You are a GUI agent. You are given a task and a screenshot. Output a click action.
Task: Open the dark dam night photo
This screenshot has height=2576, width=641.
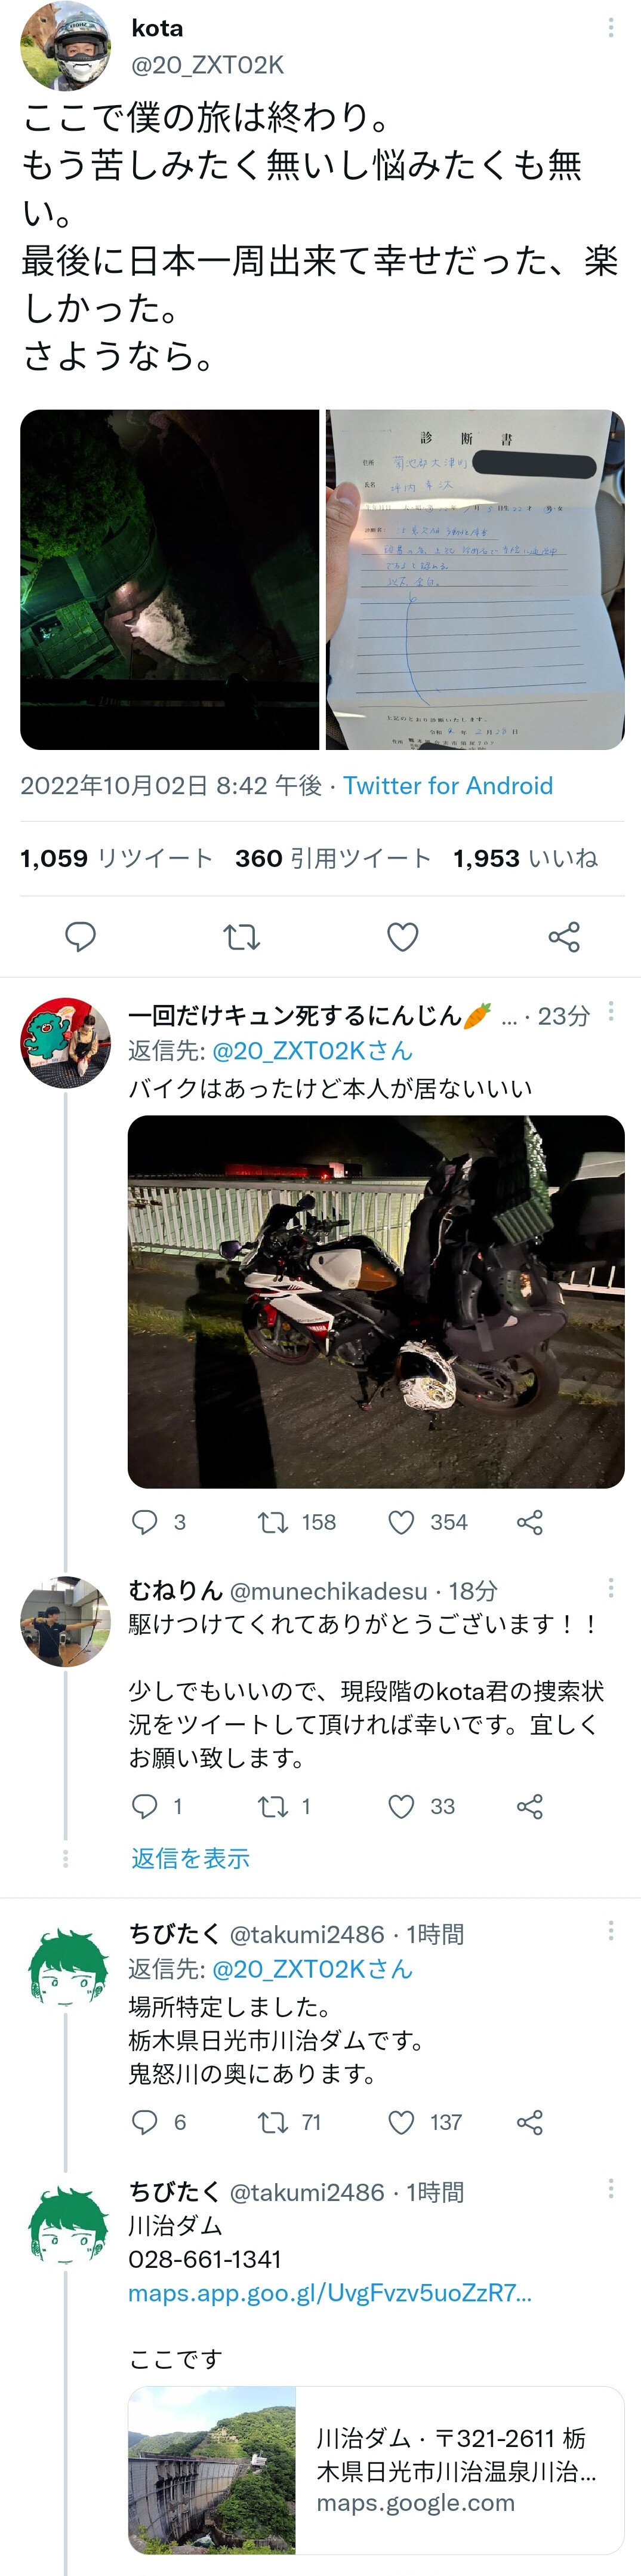click(169, 579)
